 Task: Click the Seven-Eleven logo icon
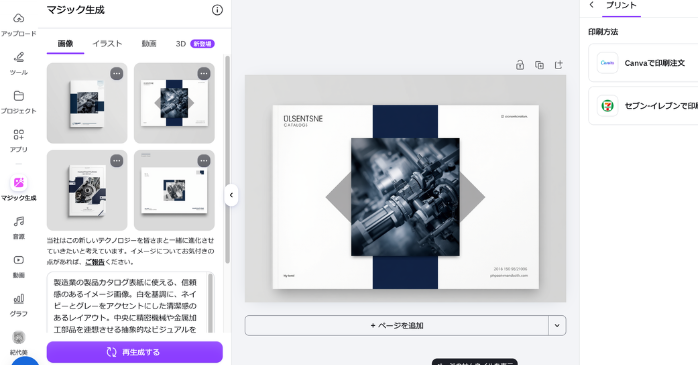(608, 106)
